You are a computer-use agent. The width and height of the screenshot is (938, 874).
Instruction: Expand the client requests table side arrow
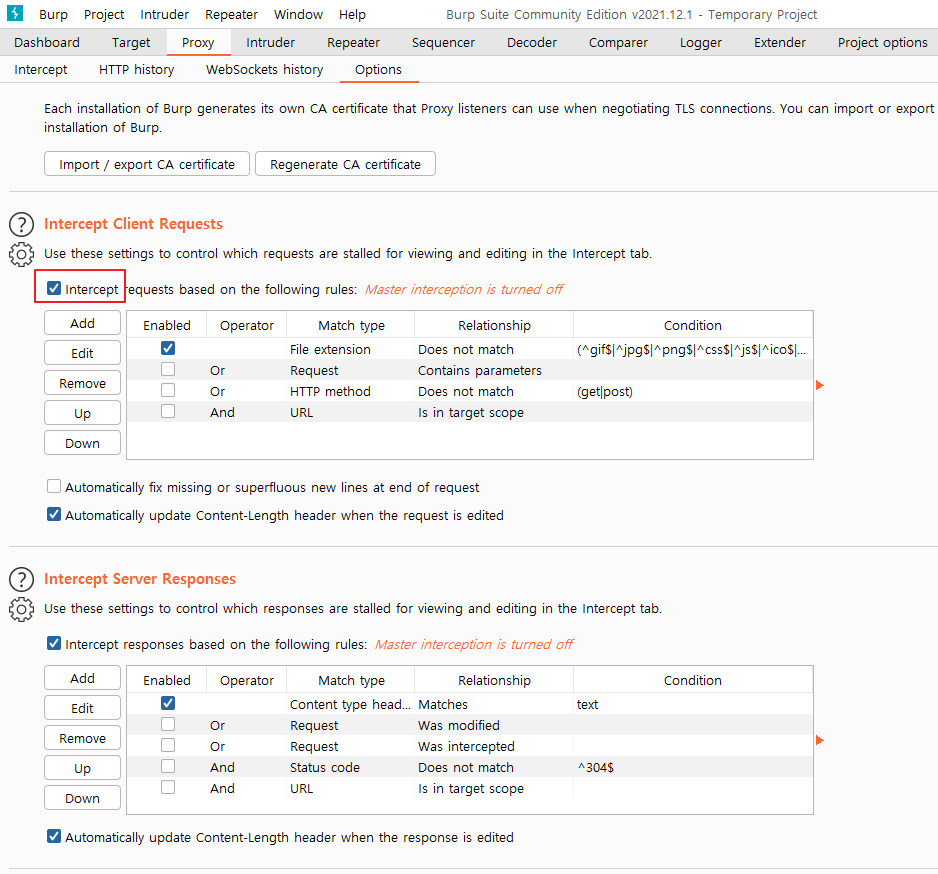coord(820,385)
